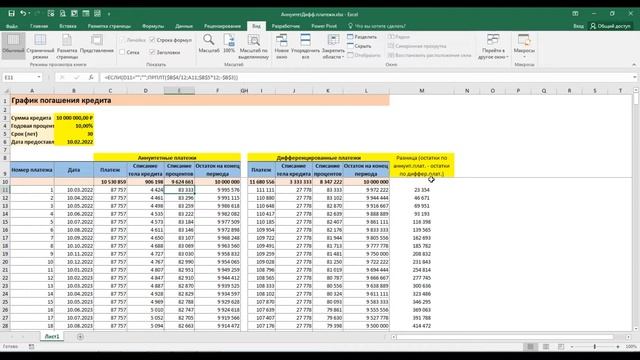Click the 'Номер платежа' header cell

[32, 169]
